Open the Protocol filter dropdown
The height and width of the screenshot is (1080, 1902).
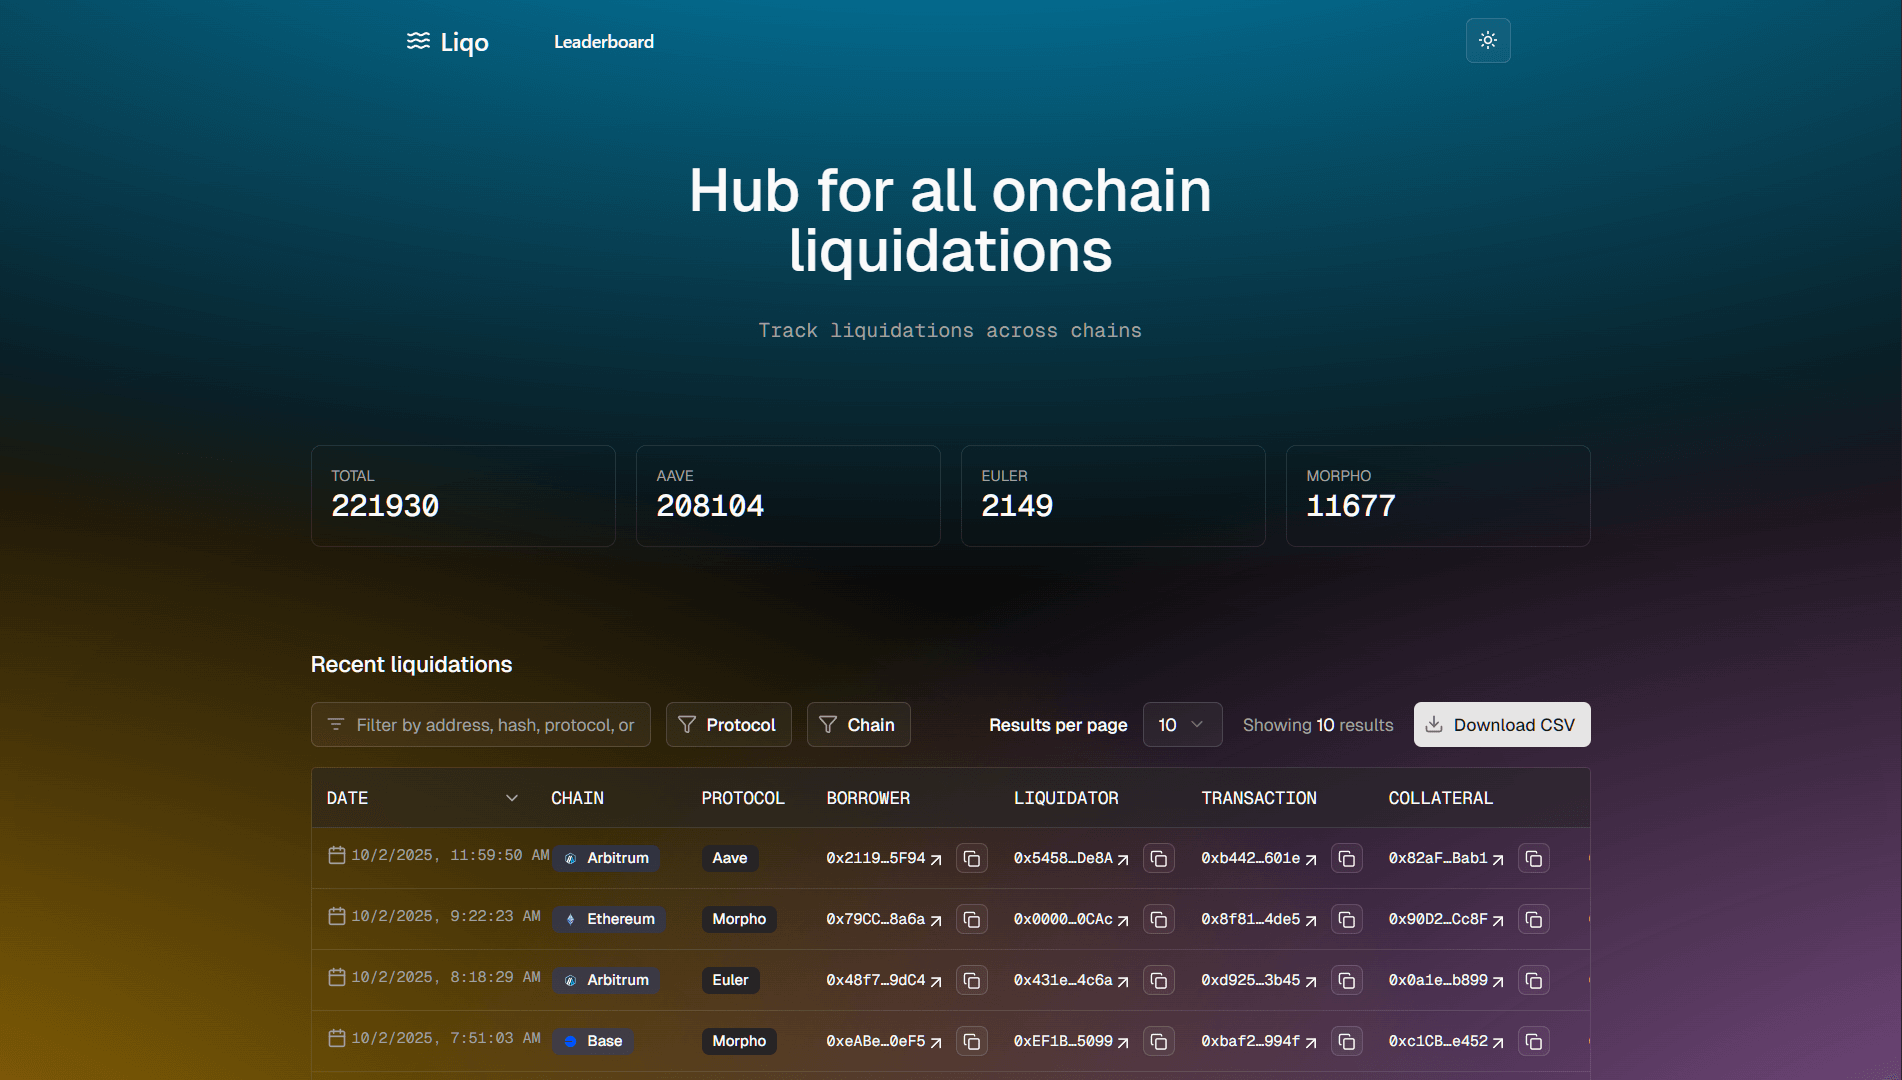(728, 725)
